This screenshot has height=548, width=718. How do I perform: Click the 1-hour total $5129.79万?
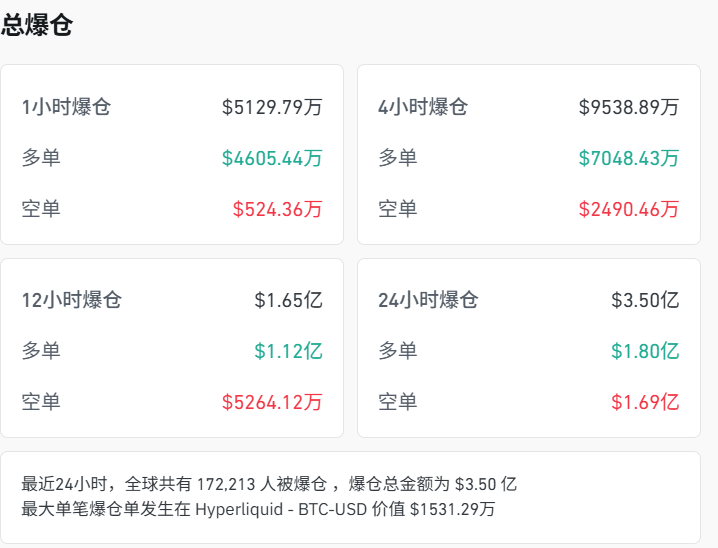pyautogui.click(x=272, y=107)
